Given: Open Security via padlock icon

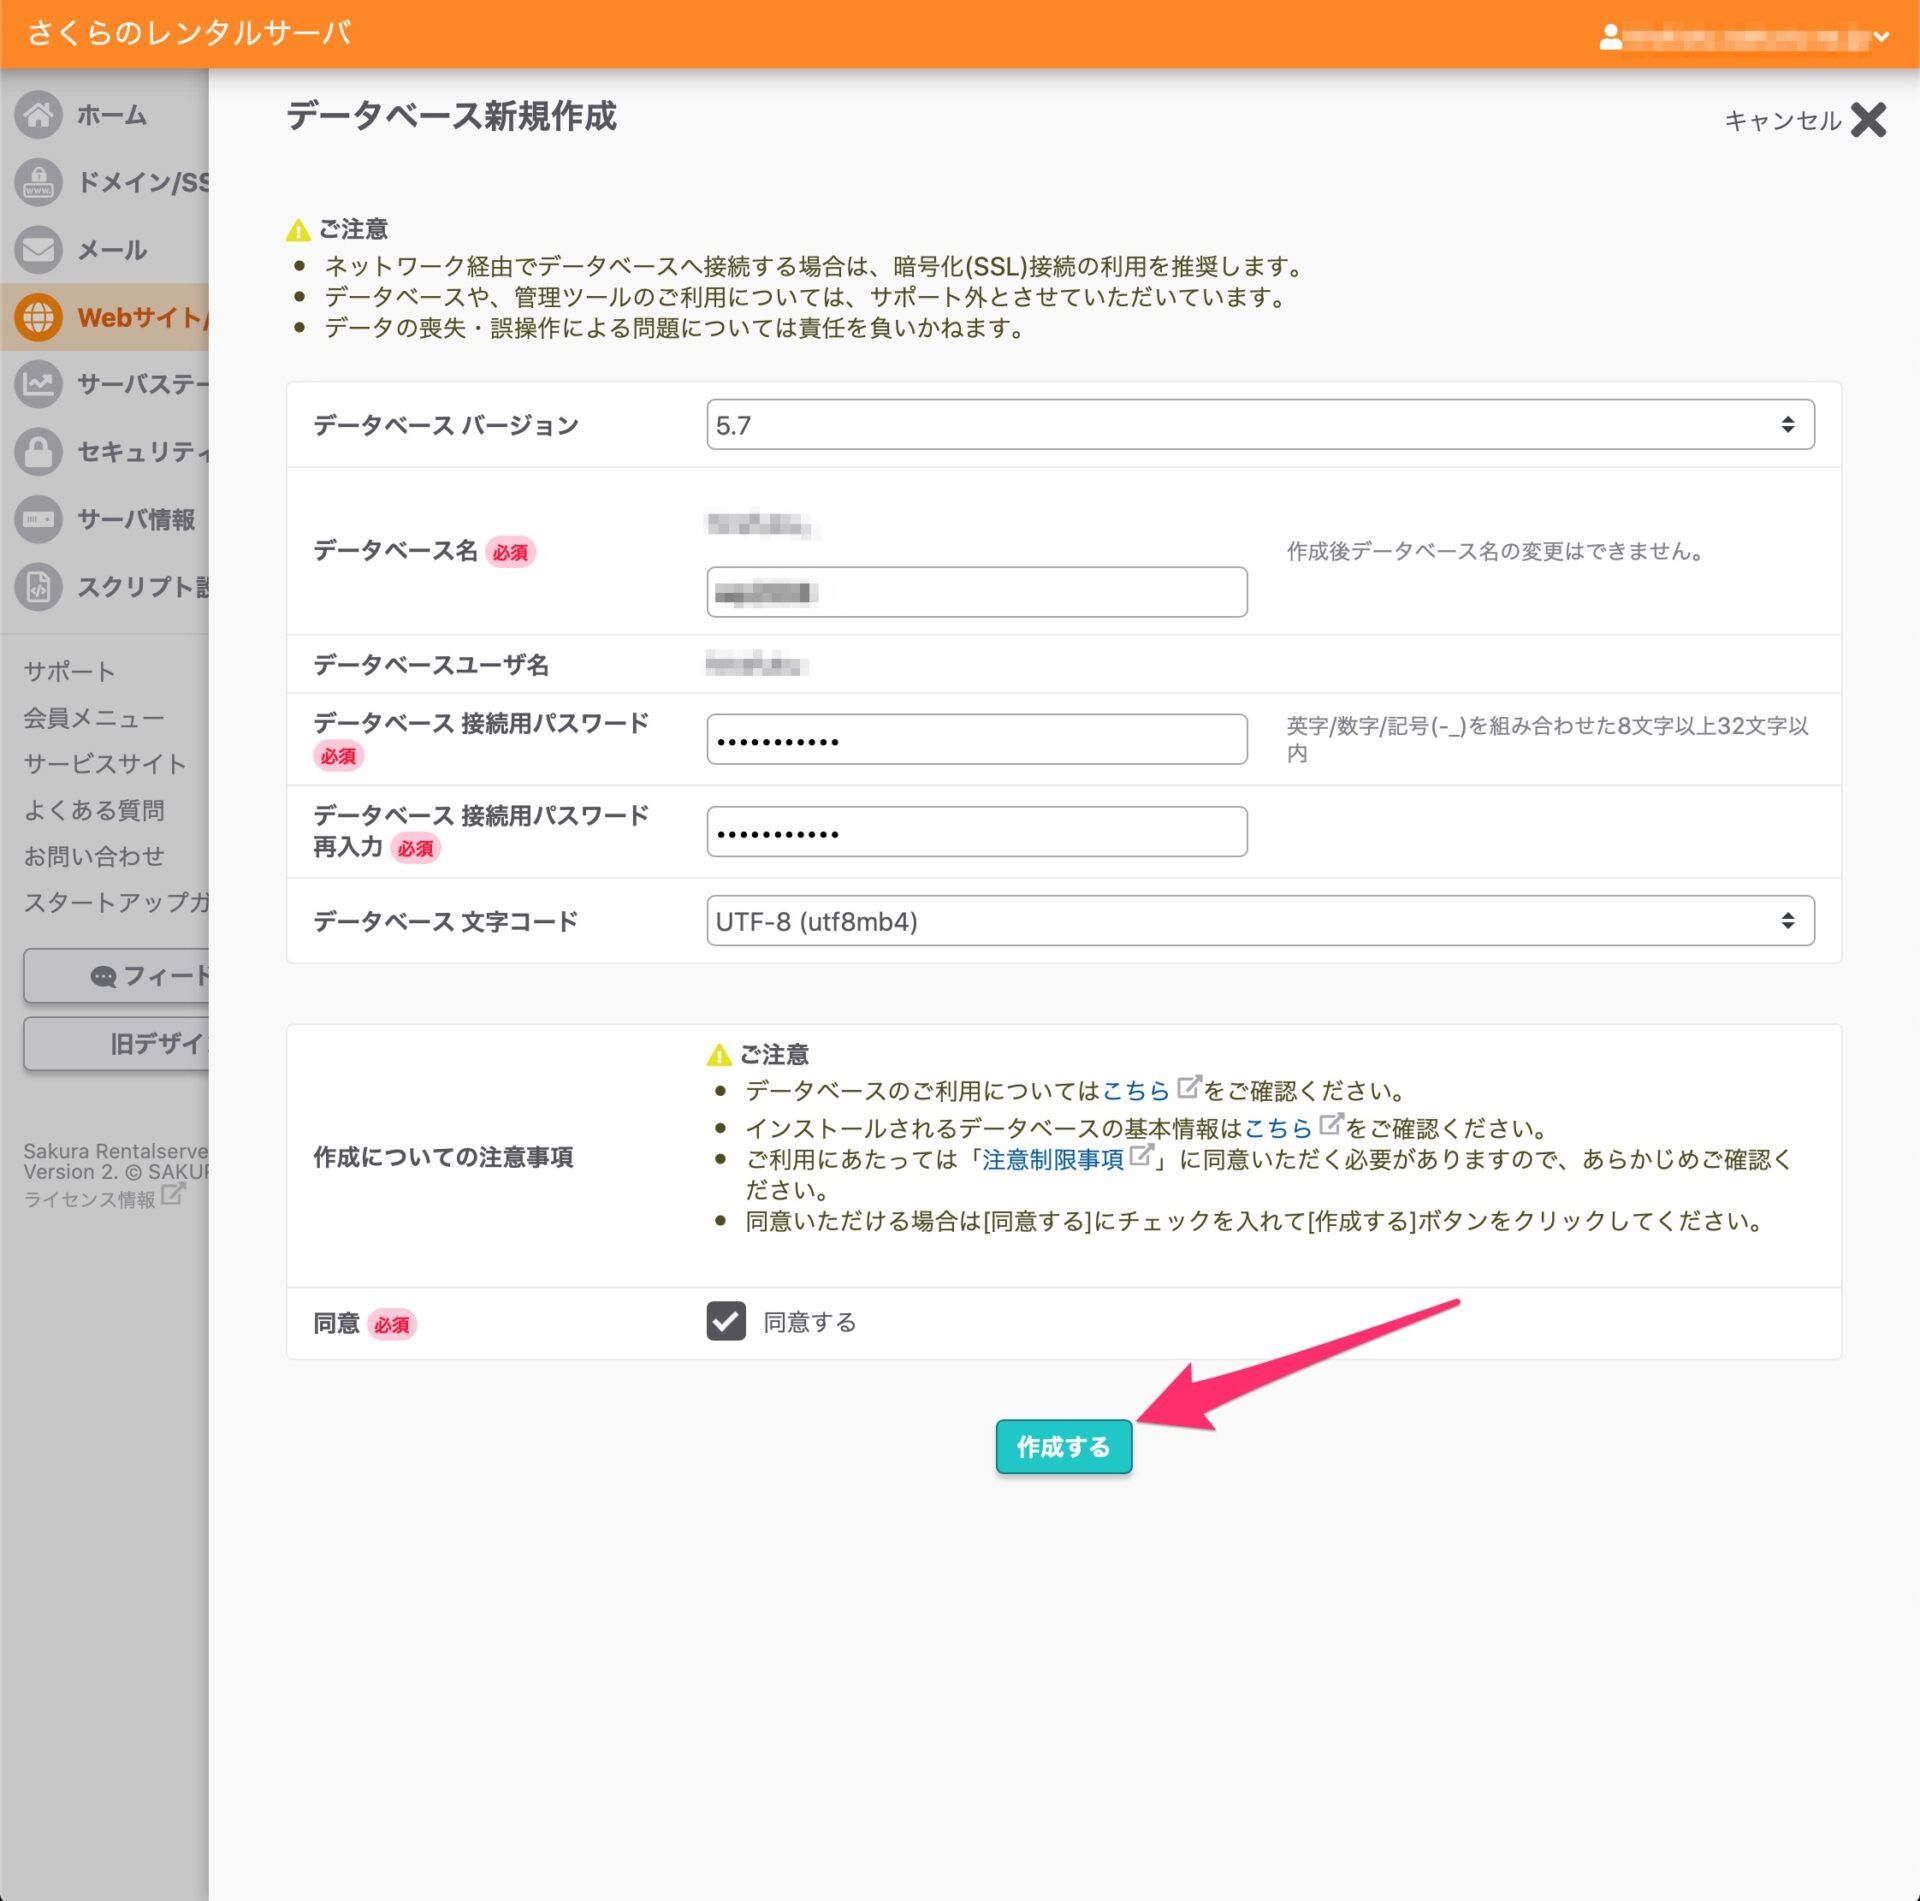Looking at the screenshot, I should point(38,451).
